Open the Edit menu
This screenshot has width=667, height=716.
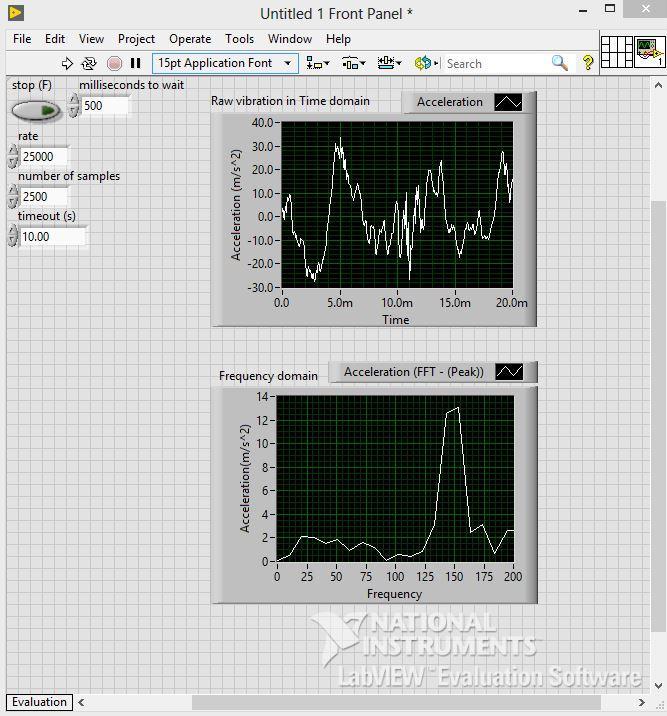click(55, 39)
